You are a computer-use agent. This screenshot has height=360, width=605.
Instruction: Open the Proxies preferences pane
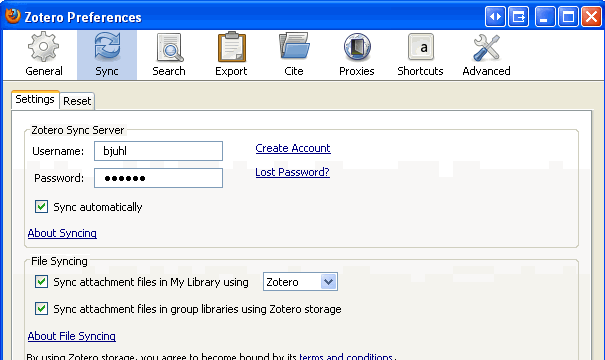pos(357,55)
